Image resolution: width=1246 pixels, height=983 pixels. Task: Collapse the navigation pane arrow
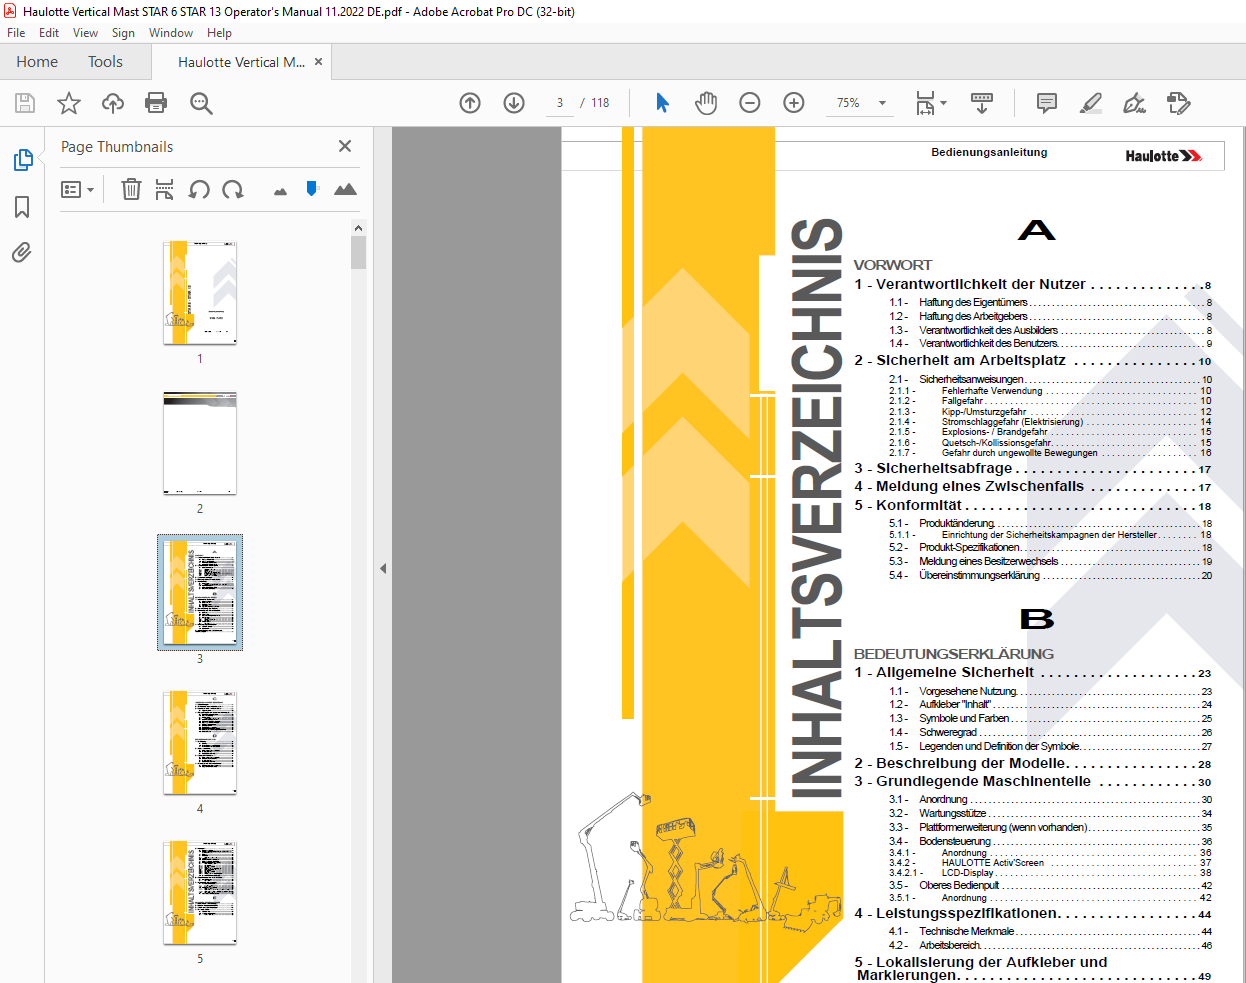point(383,568)
